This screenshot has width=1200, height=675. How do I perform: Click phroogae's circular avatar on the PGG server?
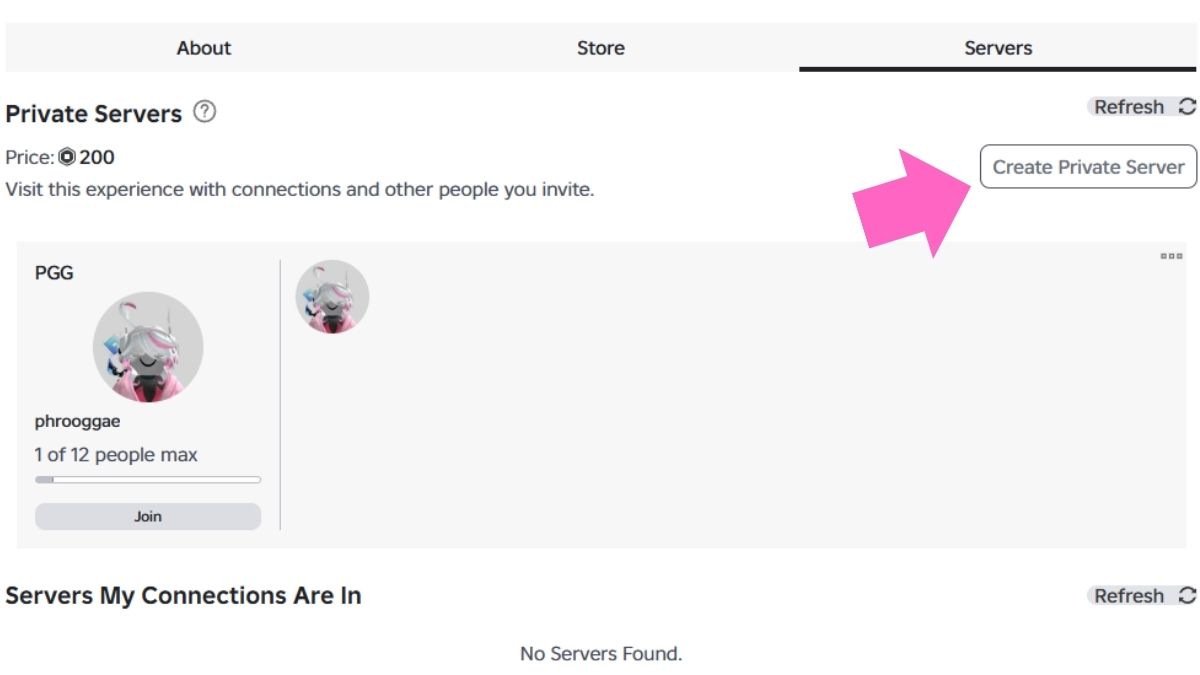coord(148,345)
